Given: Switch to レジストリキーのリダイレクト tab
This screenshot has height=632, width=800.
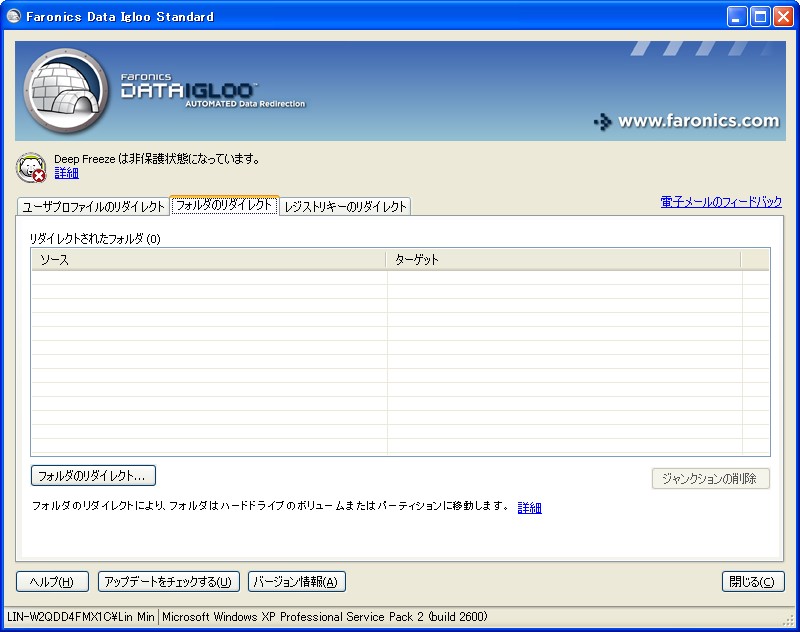Looking at the screenshot, I should 345,207.
